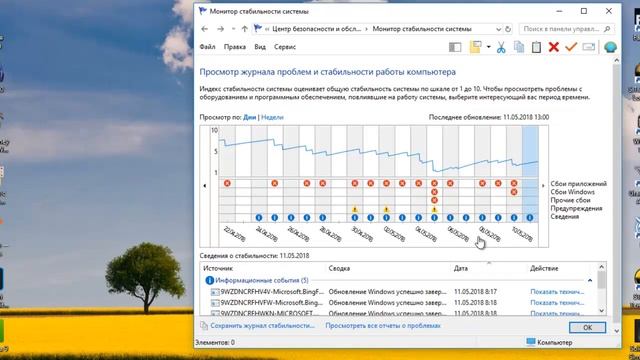The width and height of the screenshot is (640, 360).
Task: Collapse the Информационные события (5) group arrow
Action: [590, 280]
